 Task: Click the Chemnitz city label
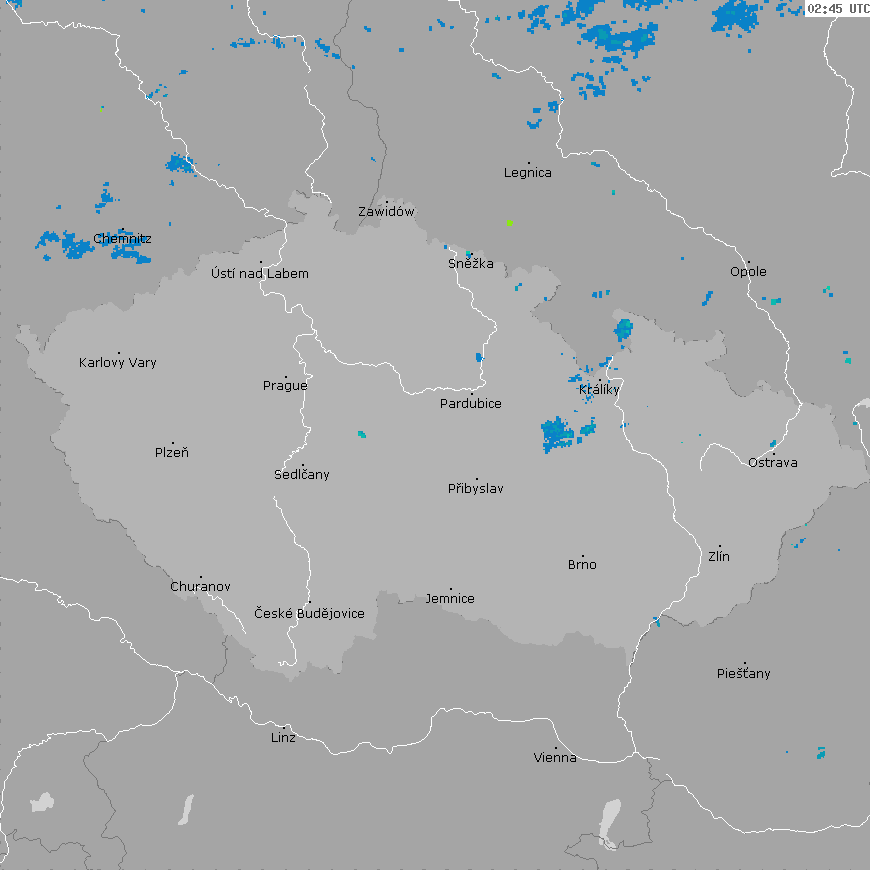tap(122, 239)
